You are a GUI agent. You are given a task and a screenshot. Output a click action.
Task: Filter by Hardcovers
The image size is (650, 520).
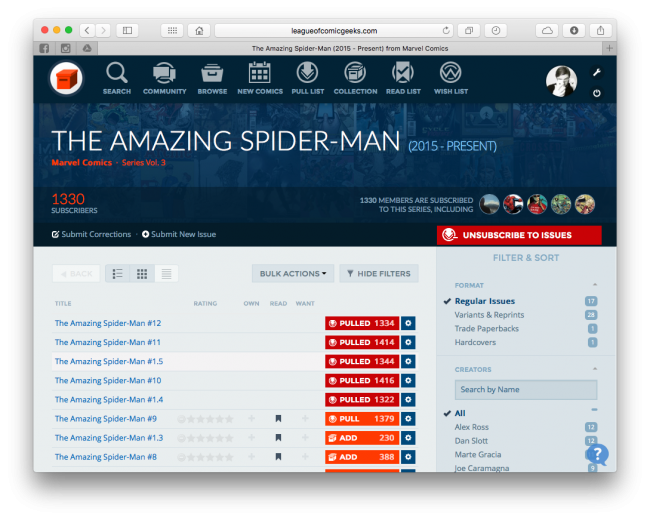click(475, 342)
